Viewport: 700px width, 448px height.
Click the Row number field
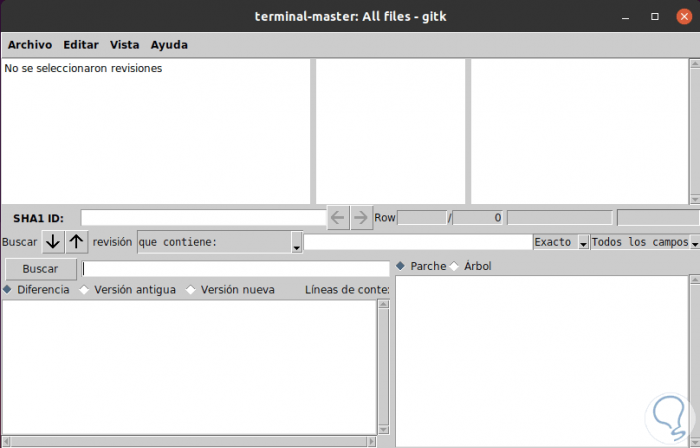tap(422, 218)
